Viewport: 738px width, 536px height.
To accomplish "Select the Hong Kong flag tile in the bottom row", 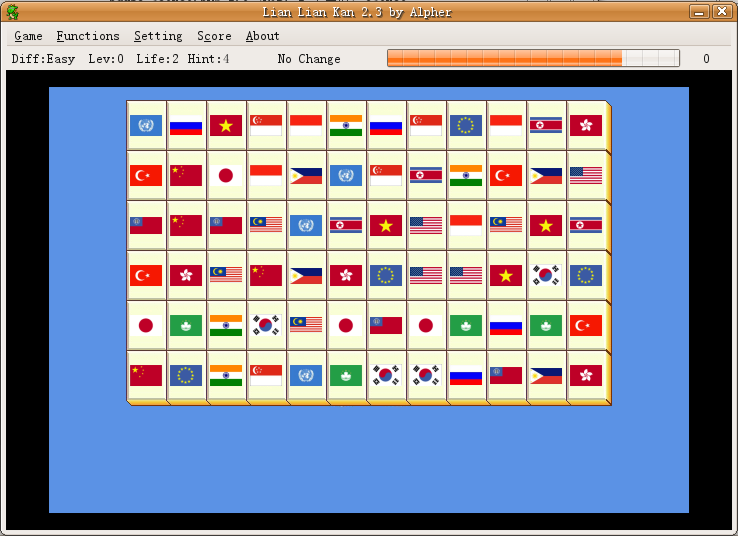I will 586,376.
